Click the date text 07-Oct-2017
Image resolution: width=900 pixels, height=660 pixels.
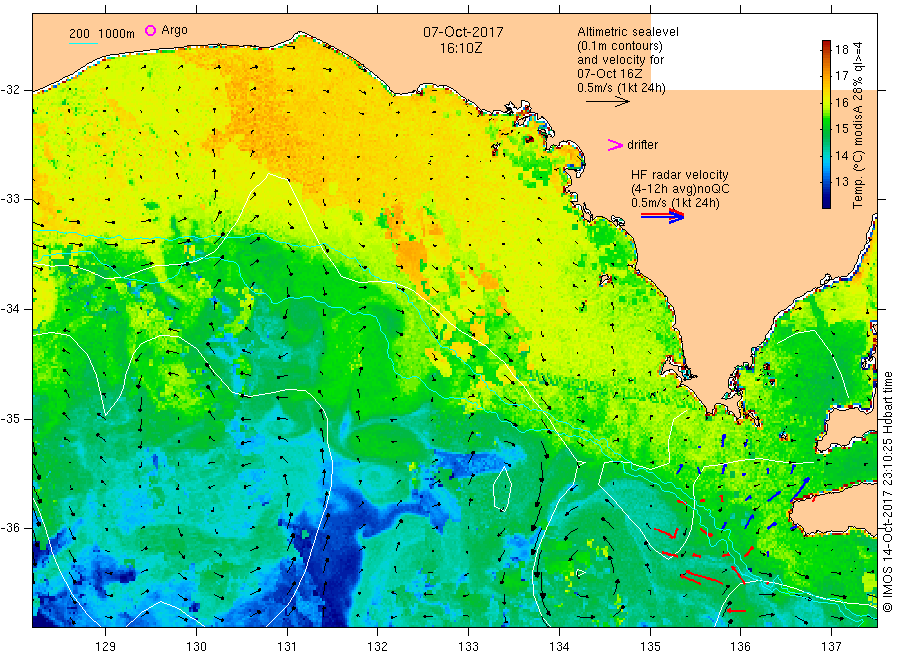click(463, 32)
